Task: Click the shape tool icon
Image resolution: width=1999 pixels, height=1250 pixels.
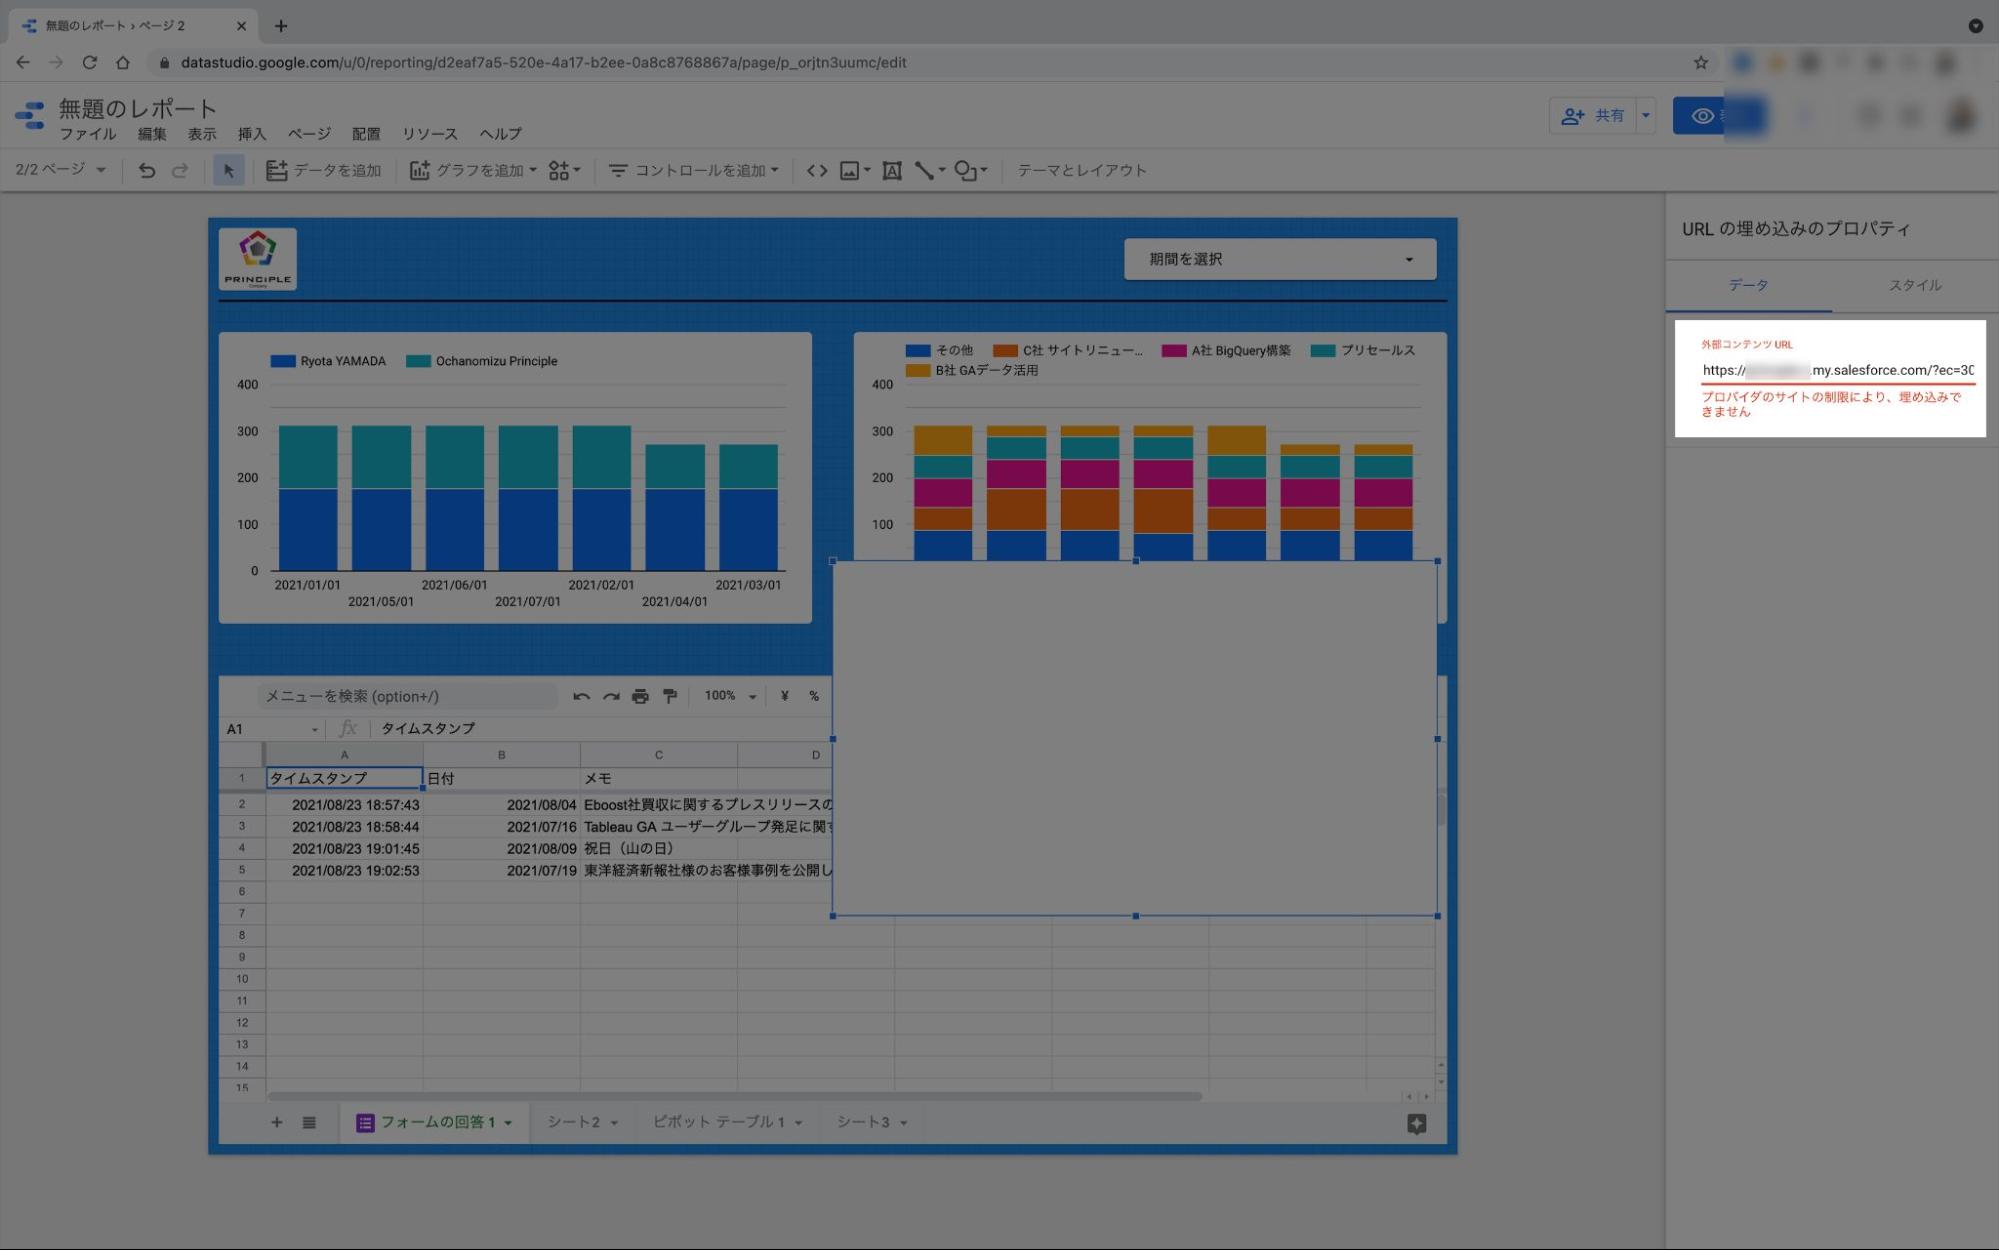Action: tap(965, 171)
